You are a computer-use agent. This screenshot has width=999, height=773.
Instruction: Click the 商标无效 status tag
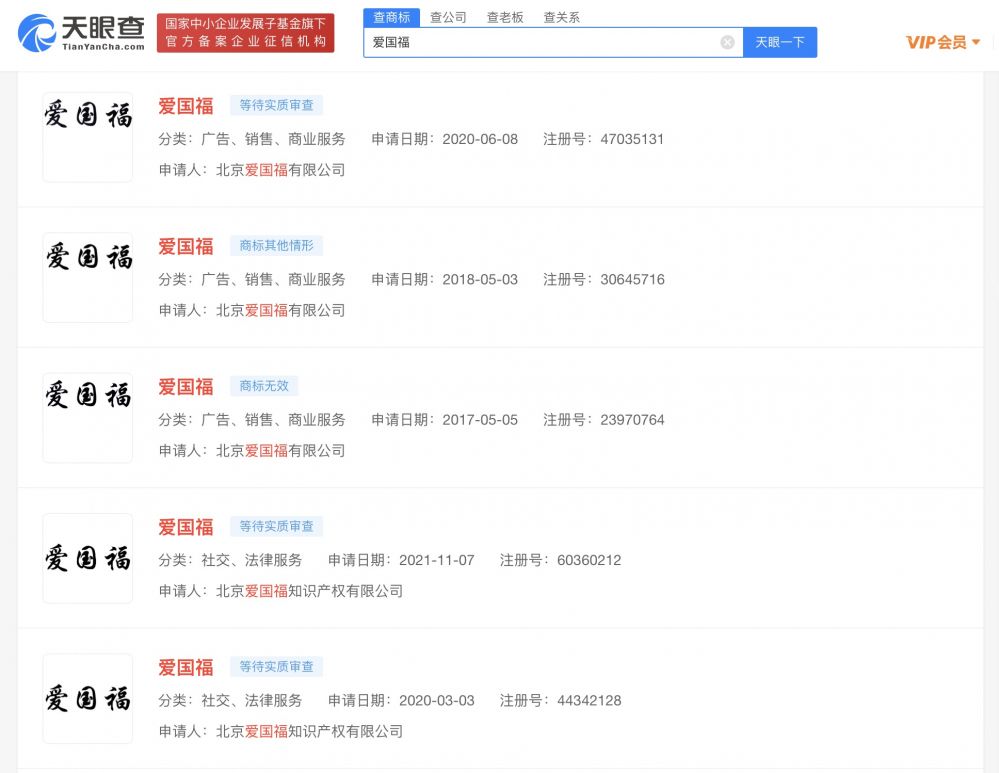(264, 386)
